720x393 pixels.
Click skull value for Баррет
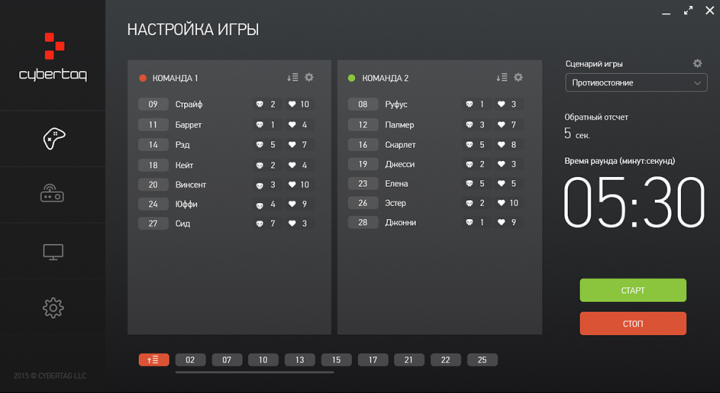point(267,124)
